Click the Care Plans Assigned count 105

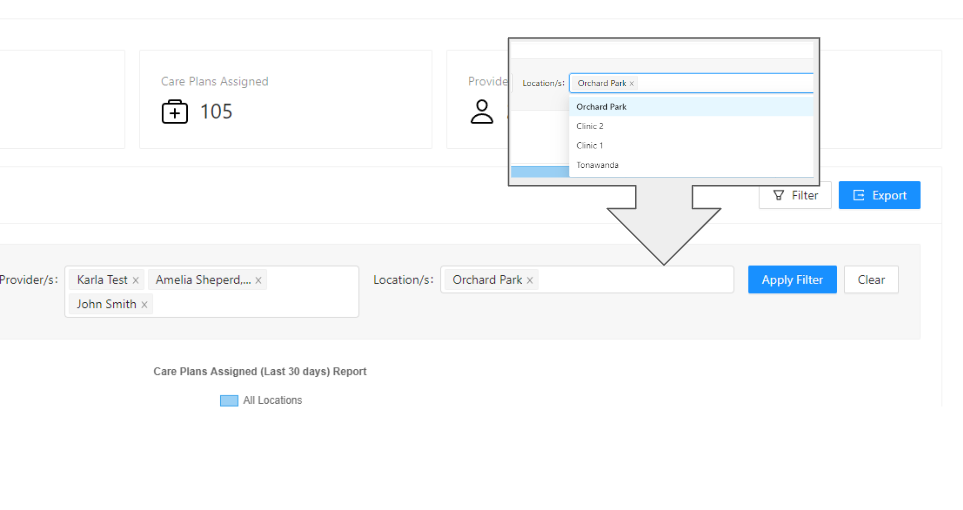[216, 112]
